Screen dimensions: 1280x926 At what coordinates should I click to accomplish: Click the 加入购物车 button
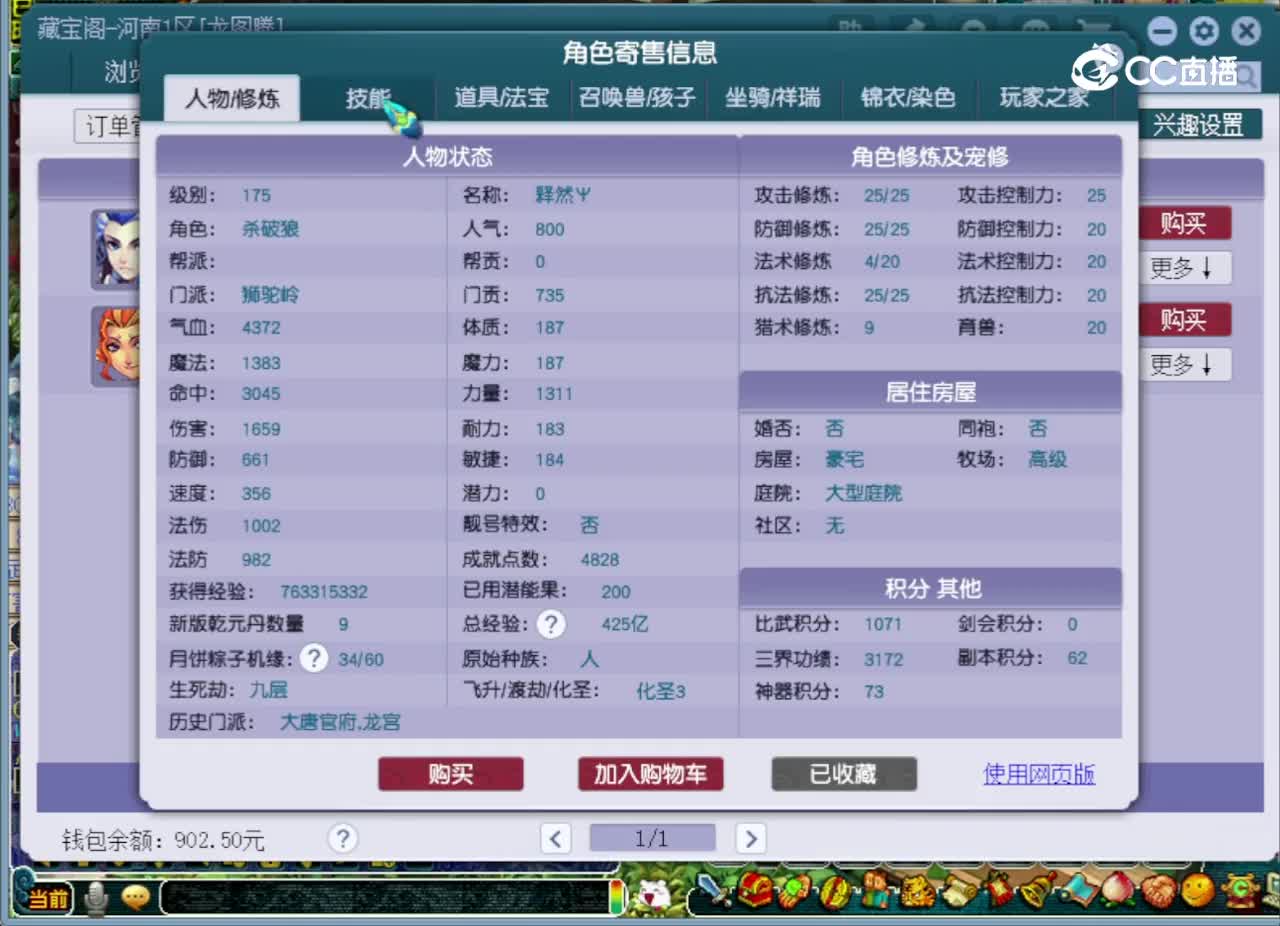pos(650,774)
